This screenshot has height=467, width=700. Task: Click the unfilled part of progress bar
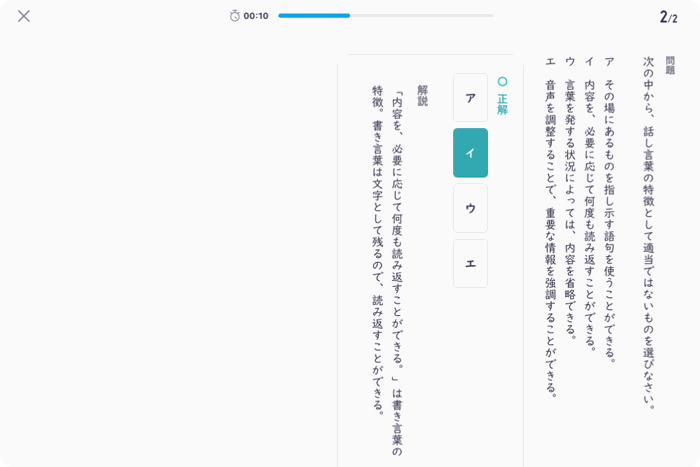point(422,16)
